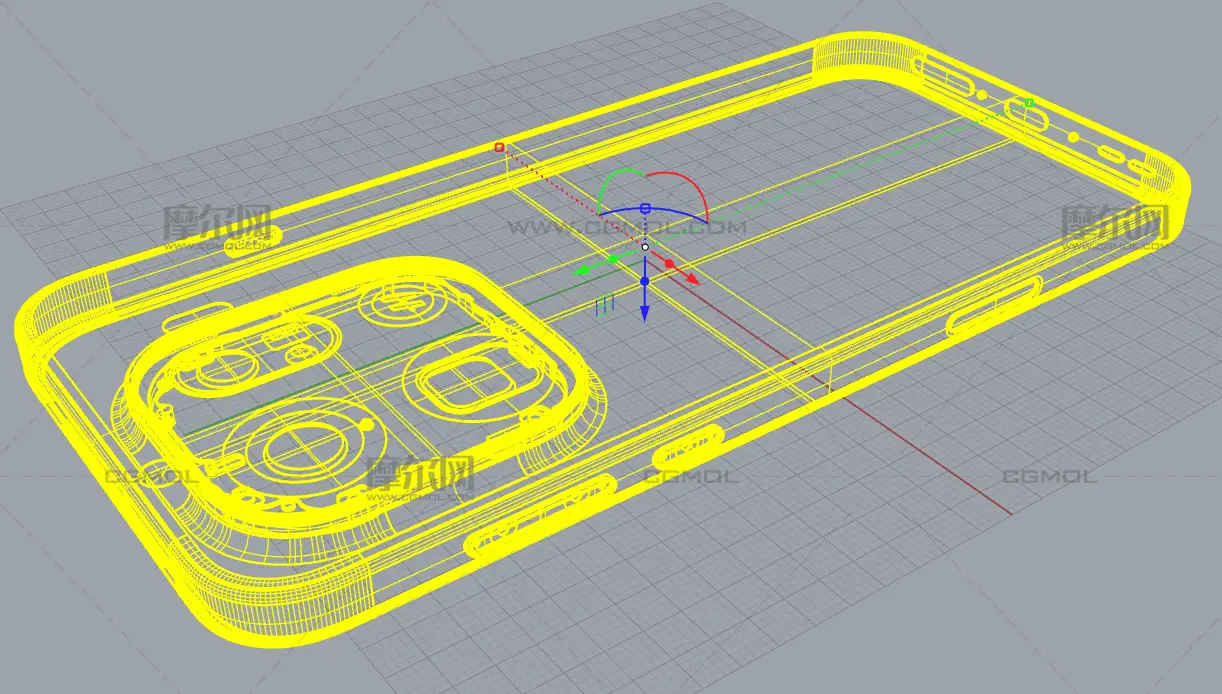The height and width of the screenshot is (694, 1222).
Task: Select the red square control point
Action: [x=500, y=147]
